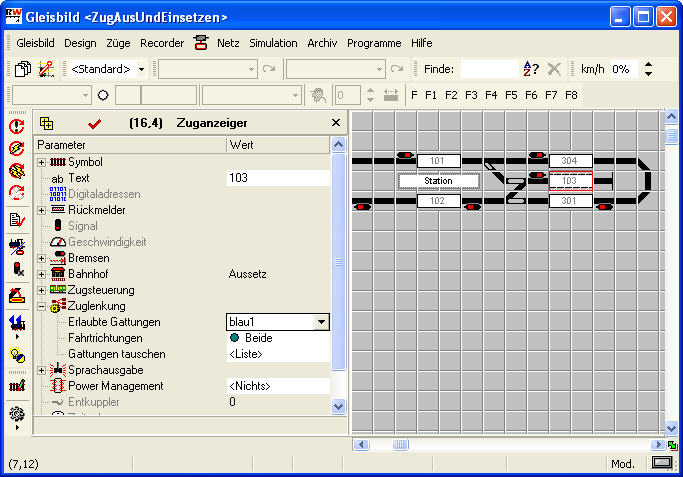Toggle function F2
The image size is (683, 477).
pyautogui.click(x=451, y=95)
